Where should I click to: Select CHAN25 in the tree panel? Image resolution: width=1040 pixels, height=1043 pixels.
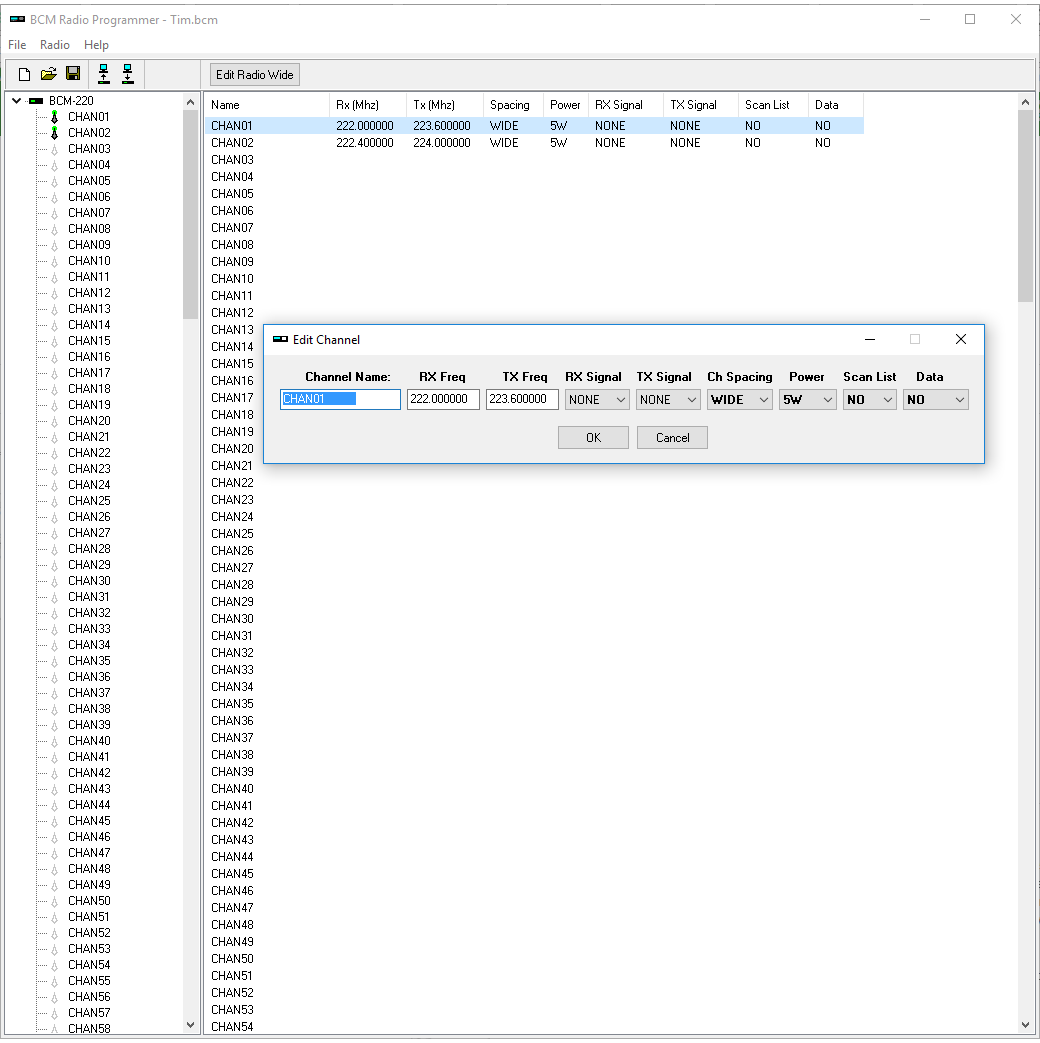point(89,501)
